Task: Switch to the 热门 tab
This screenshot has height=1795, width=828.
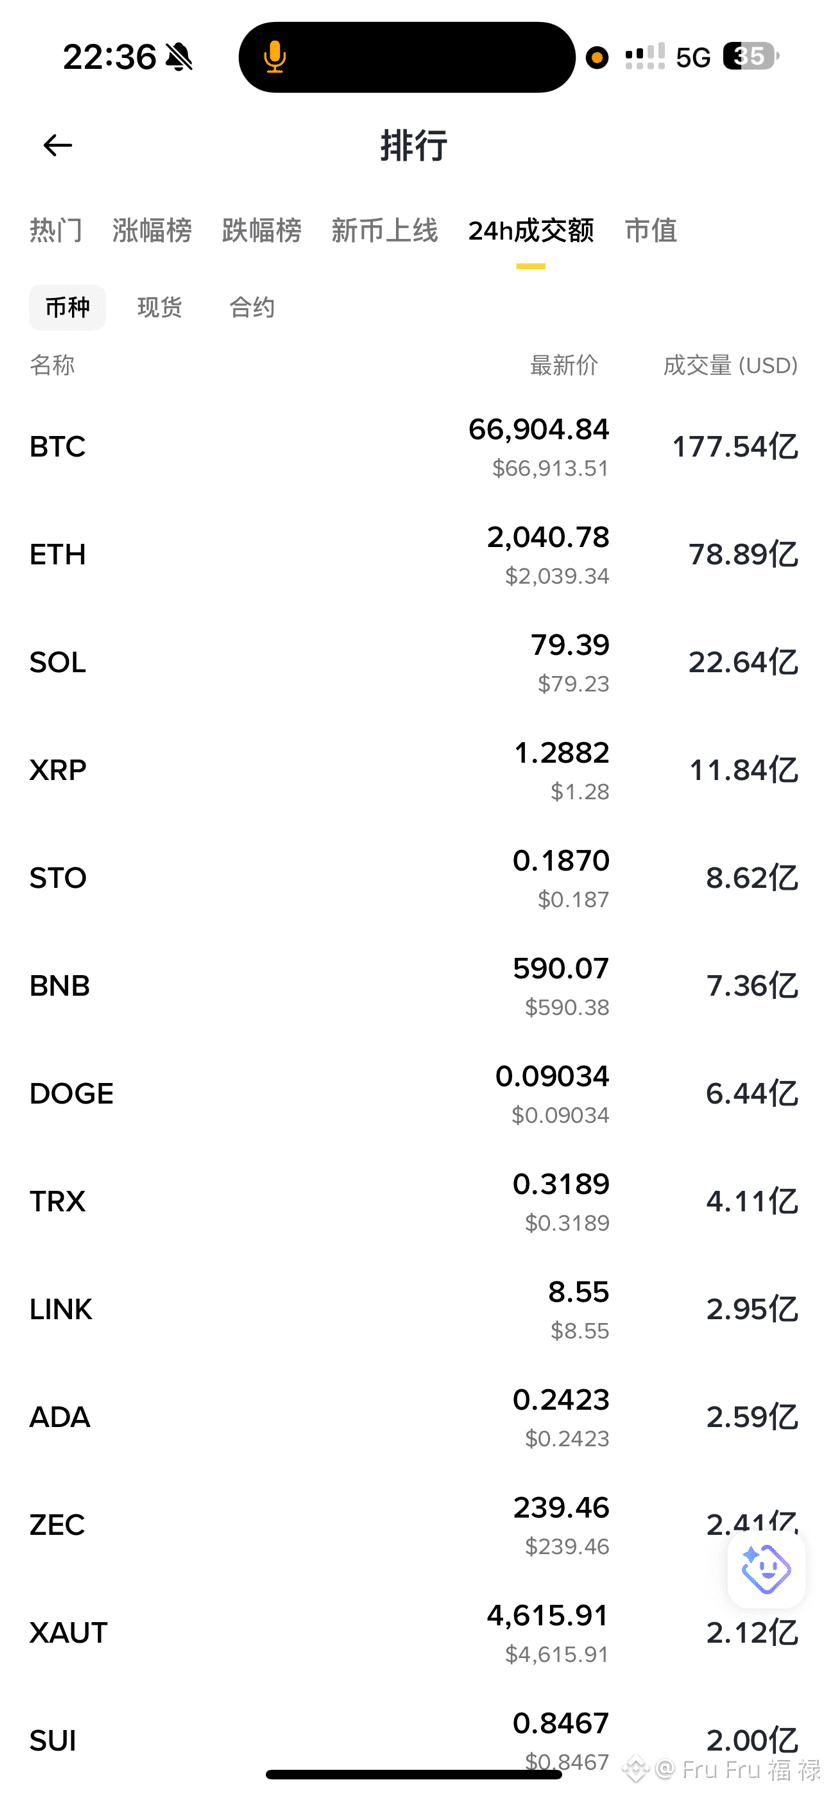Action: [56, 231]
